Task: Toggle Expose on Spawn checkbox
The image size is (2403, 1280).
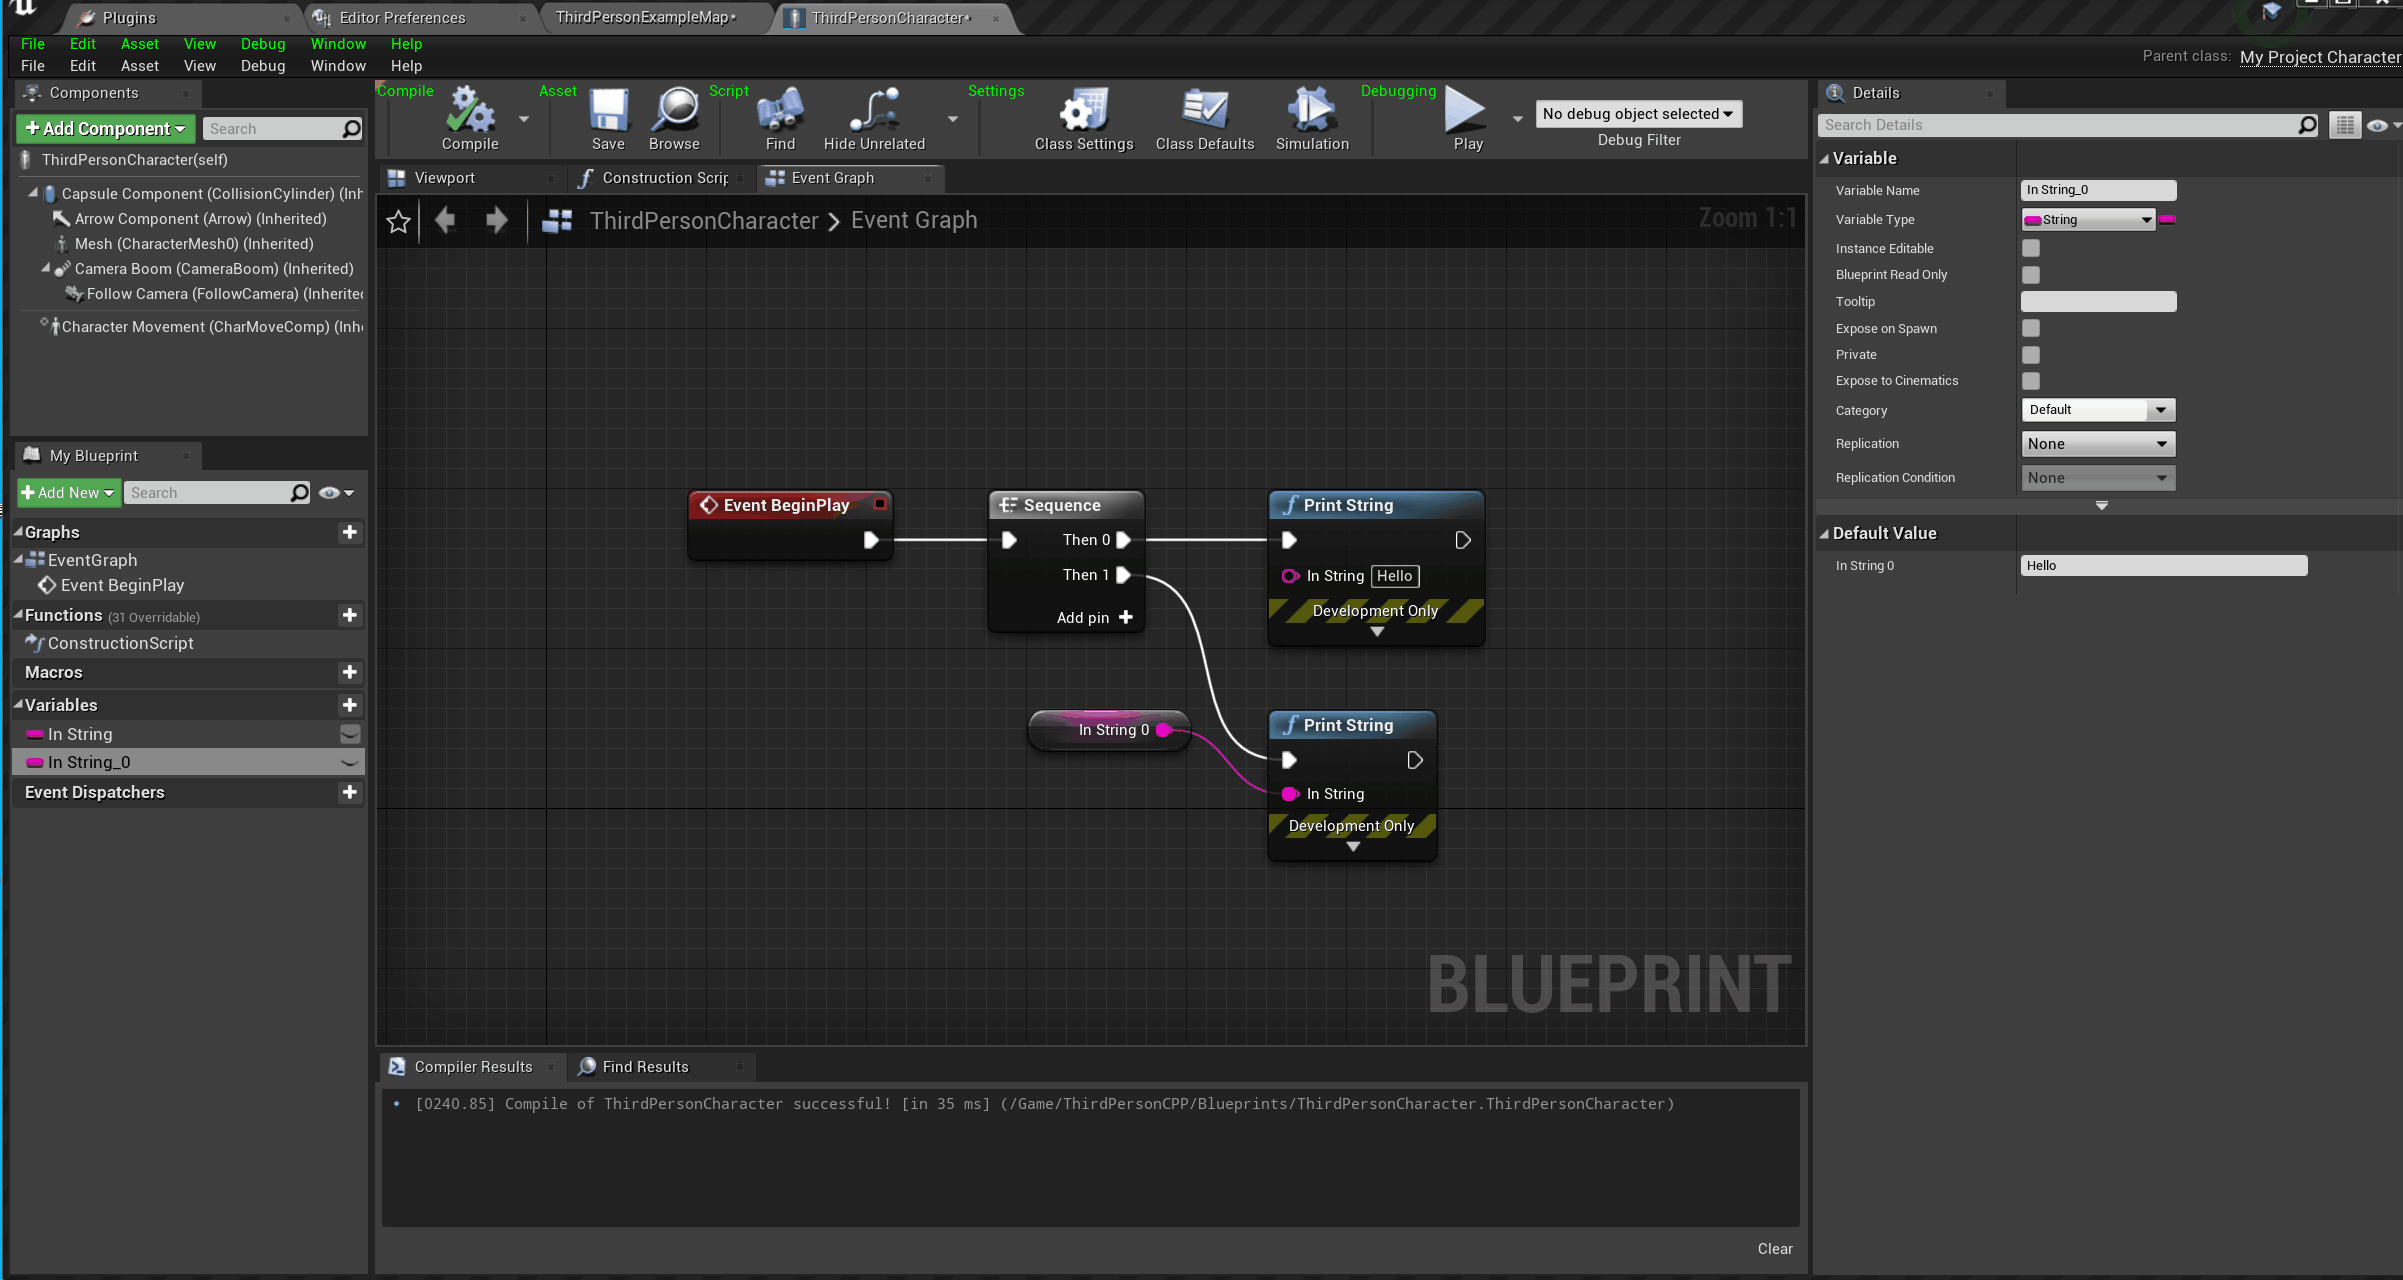Action: click(2031, 328)
